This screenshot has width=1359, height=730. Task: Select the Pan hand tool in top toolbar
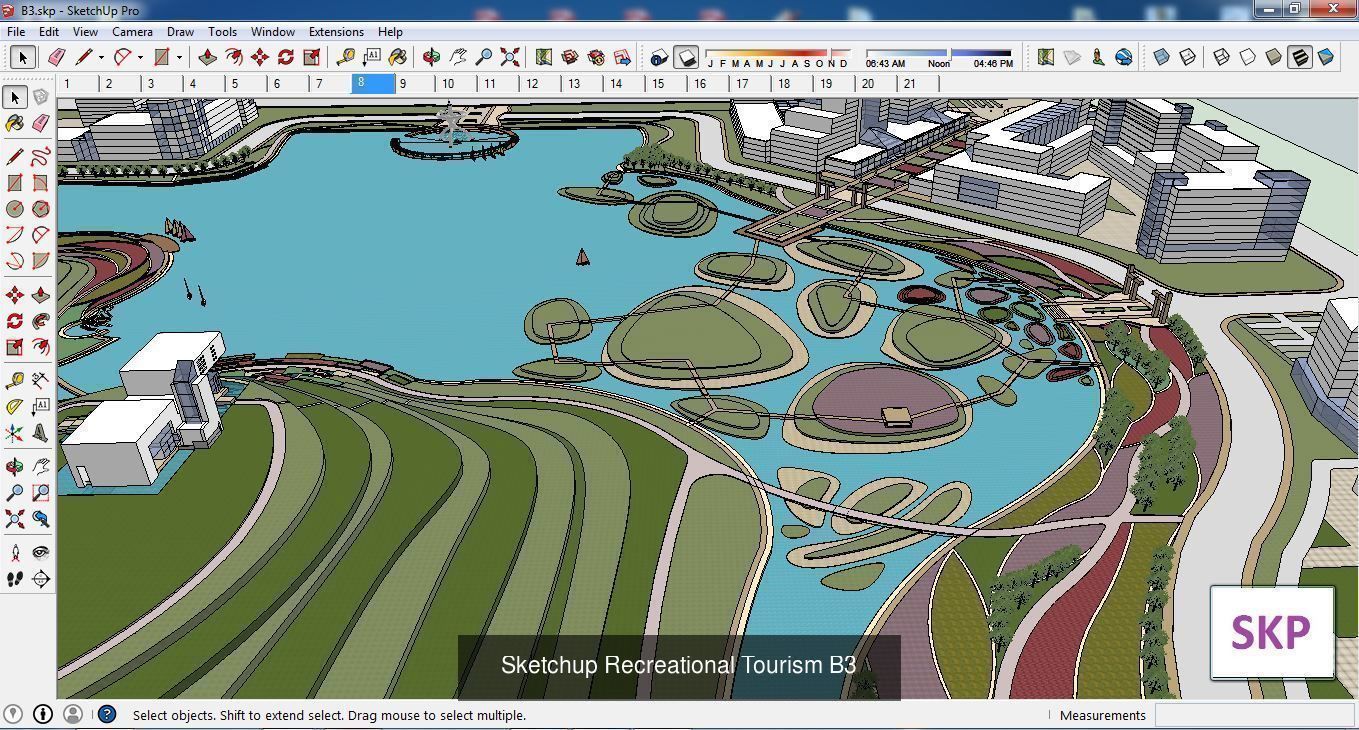[x=457, y=57]
